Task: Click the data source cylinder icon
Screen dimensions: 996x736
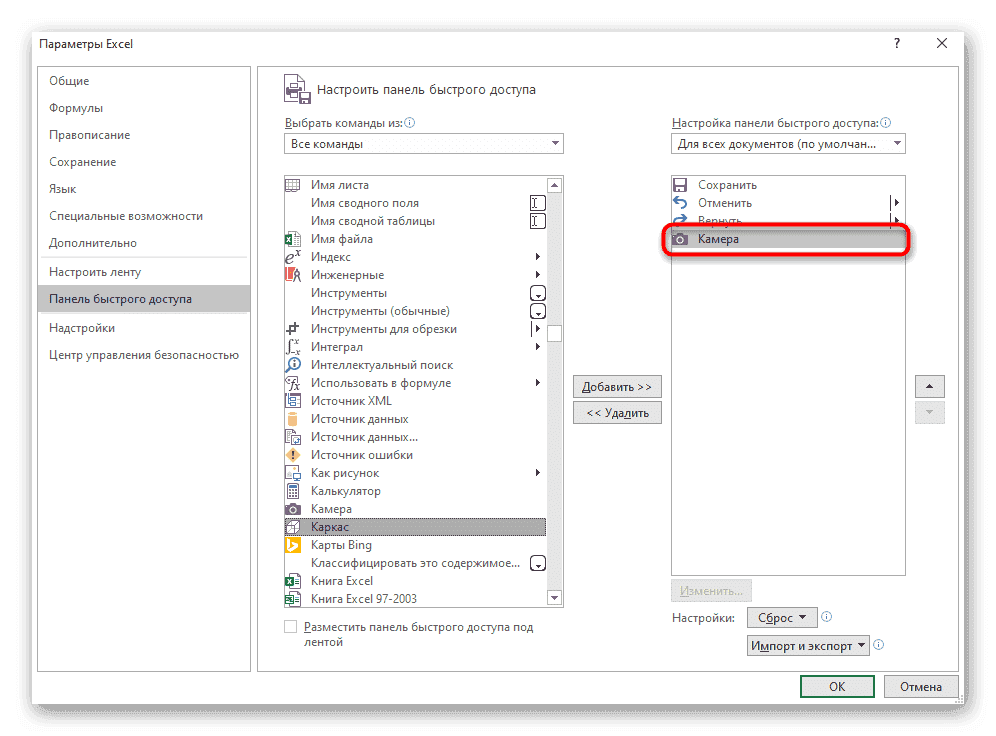Action: pos(293,419)
